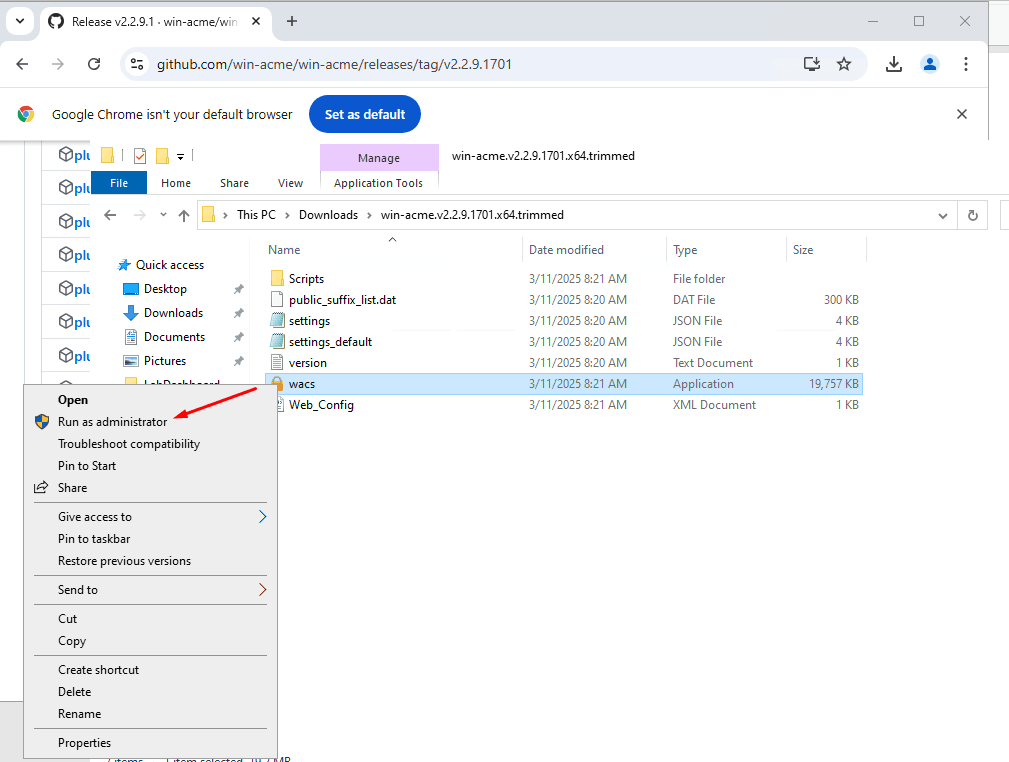Choose Create shortcut
Viewport: 1009px width, 762px height.
[x=151, y=669]
